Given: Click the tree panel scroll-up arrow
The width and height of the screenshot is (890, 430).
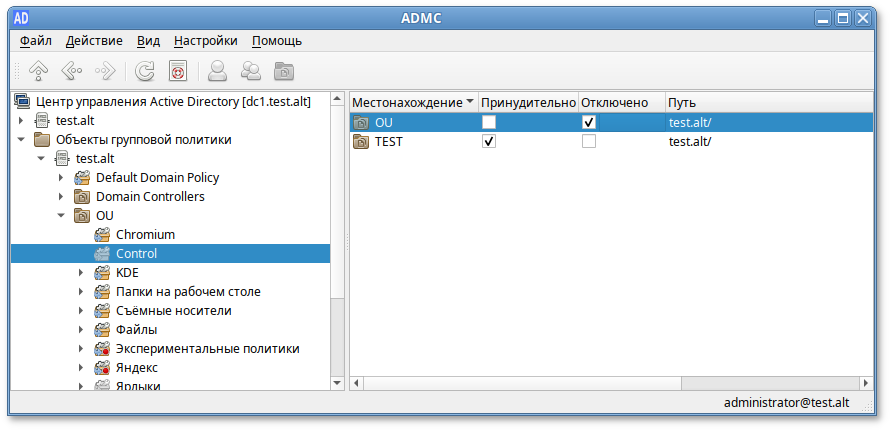Looking at the screenshot, I should (338, 99).
